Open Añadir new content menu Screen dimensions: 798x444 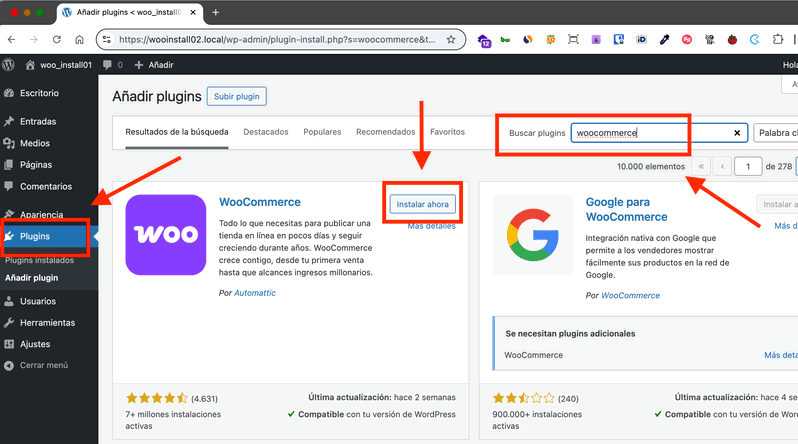[154, 65]
